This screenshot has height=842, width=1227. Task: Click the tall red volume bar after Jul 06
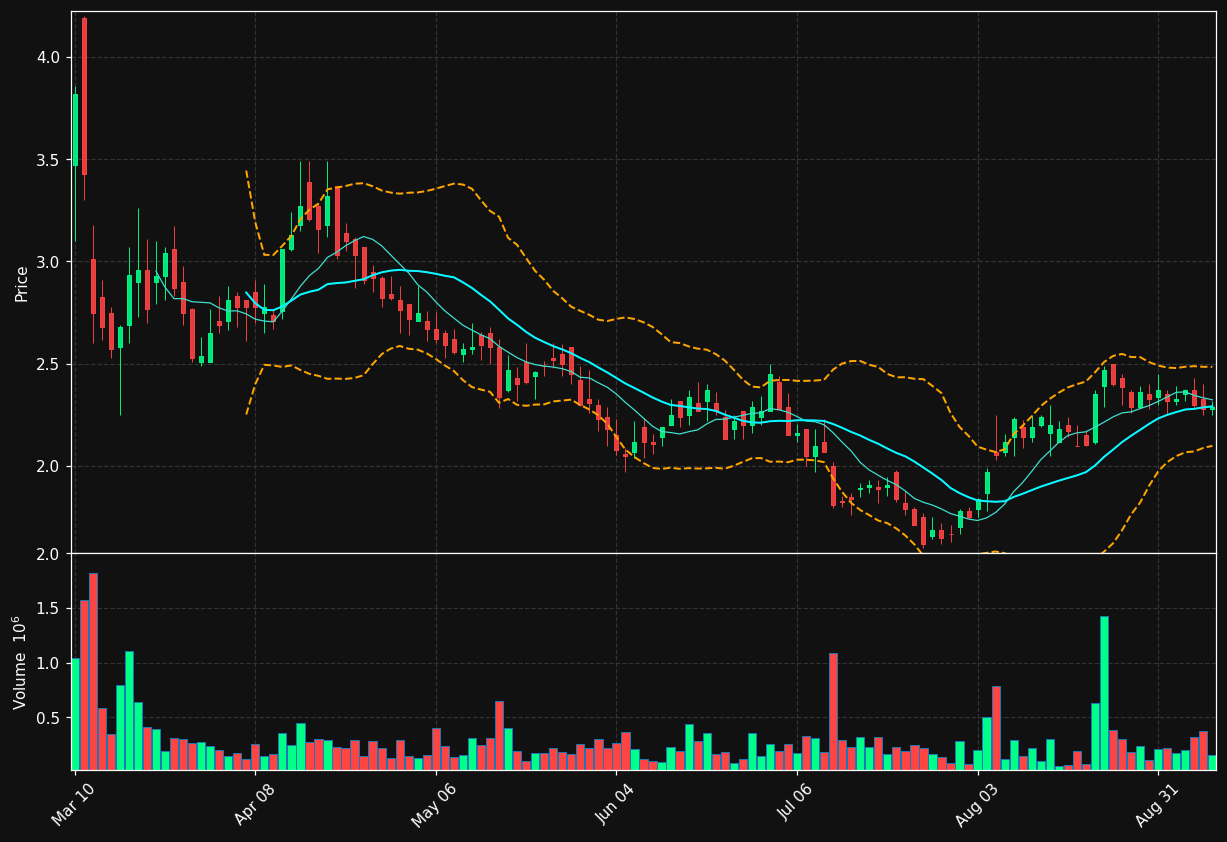(833, 711)
